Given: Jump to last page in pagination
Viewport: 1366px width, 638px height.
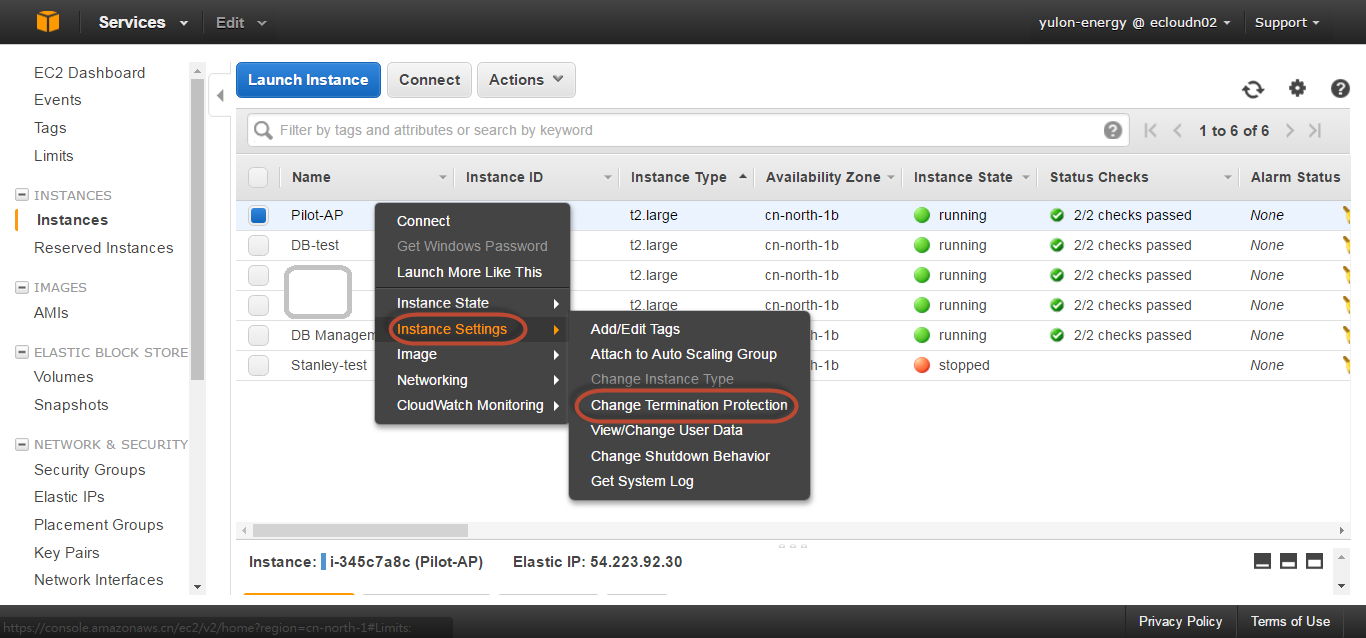Looking at the screenshot, I should pyautogui.click(x=1315, y=131).
